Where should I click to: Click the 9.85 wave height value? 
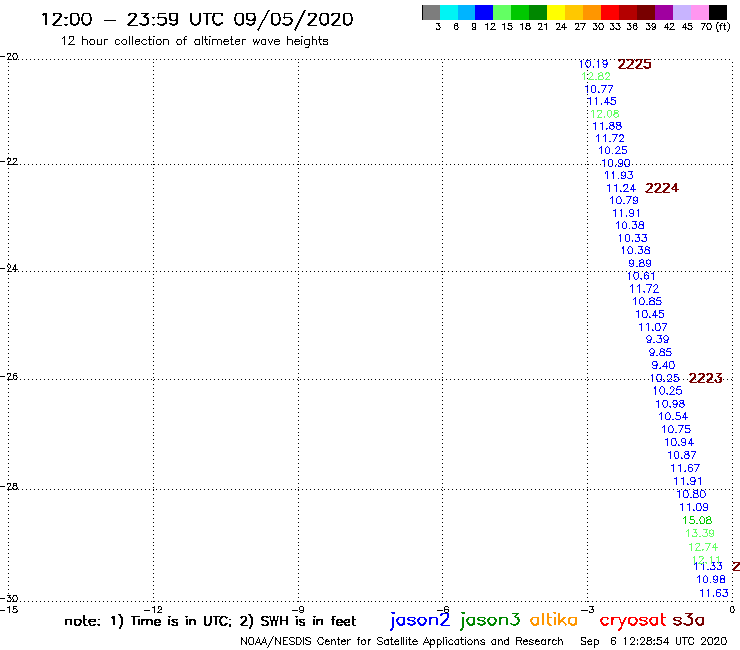(x=660, y=352)
